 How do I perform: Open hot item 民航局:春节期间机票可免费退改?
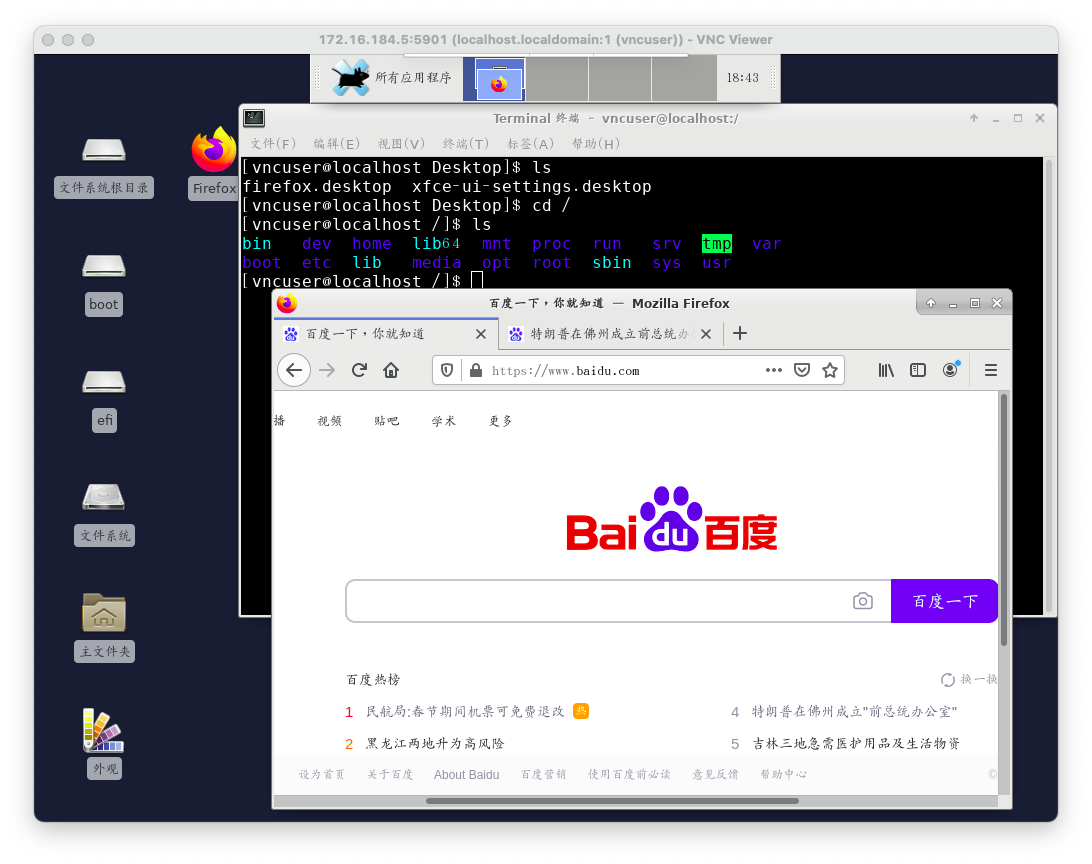click(x=465, y=712)
